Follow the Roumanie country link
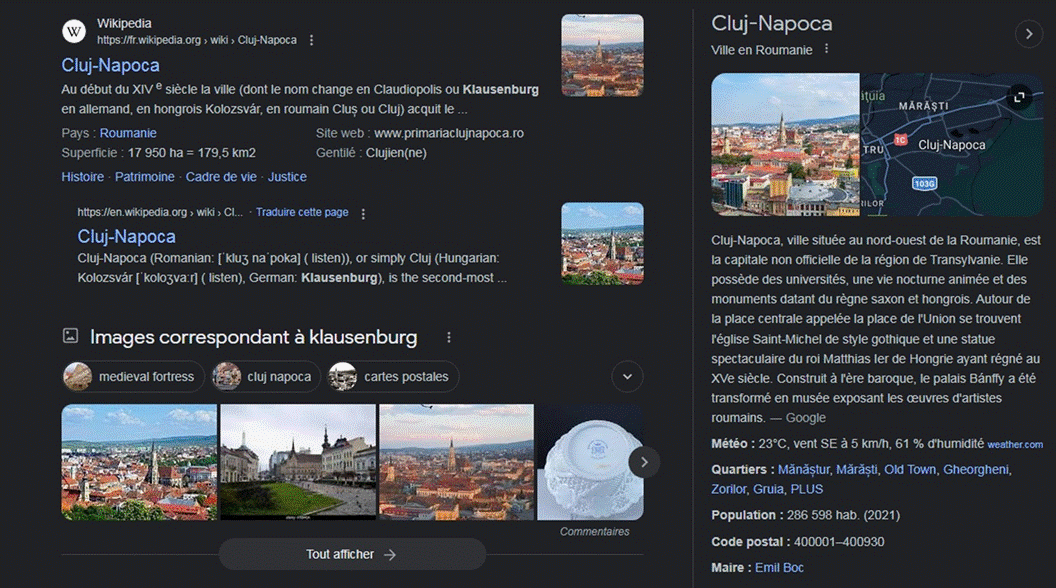1056x588 pixels. [x=128, y=133]
